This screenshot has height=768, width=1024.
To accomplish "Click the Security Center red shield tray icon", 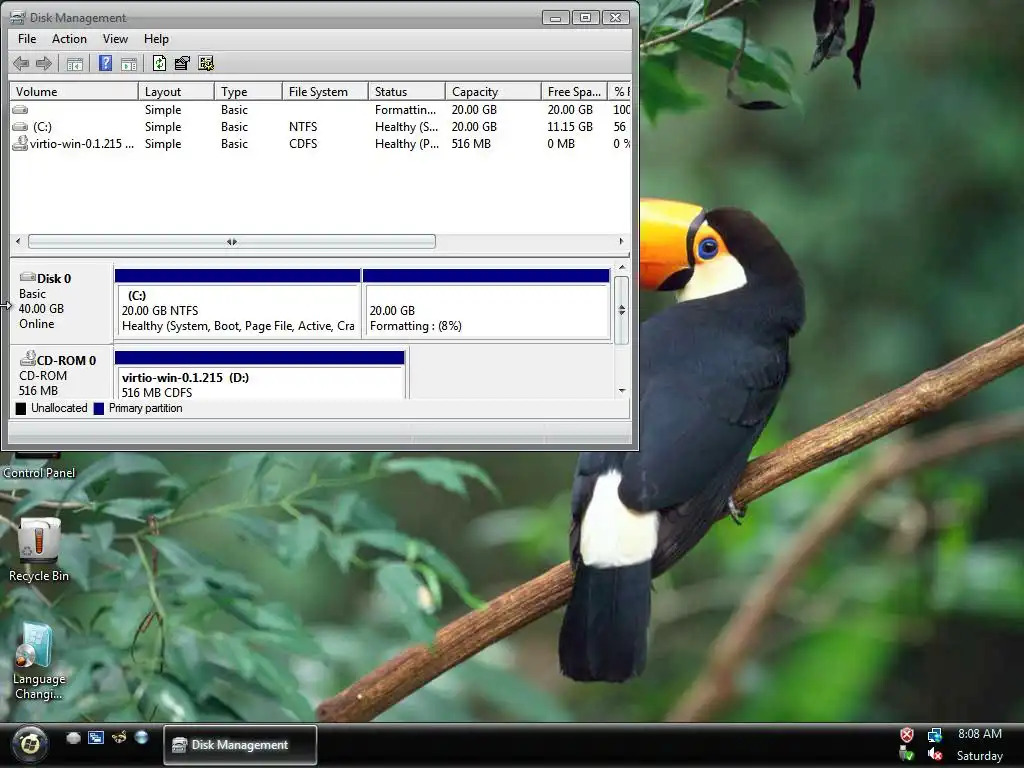I will tap(907, 735).
